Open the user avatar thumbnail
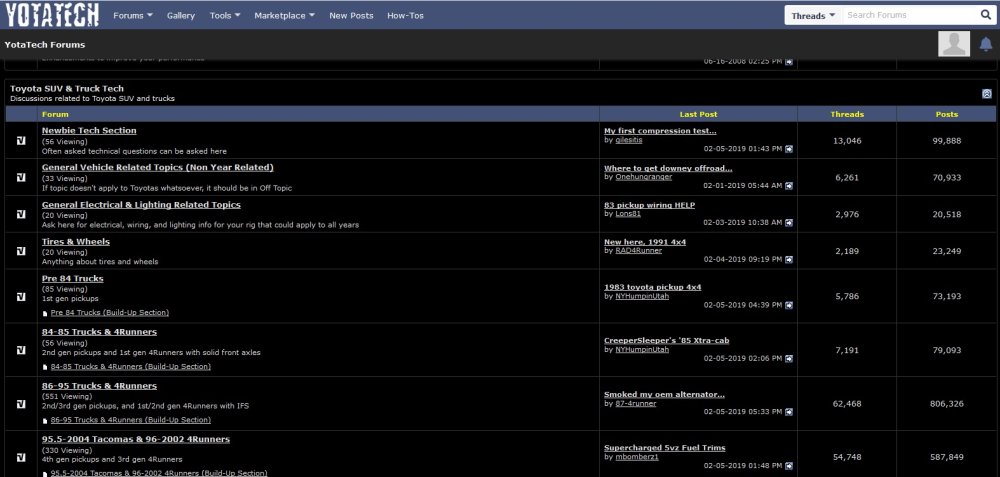This screenshot has height=477, width=1000. click(953, 44)
